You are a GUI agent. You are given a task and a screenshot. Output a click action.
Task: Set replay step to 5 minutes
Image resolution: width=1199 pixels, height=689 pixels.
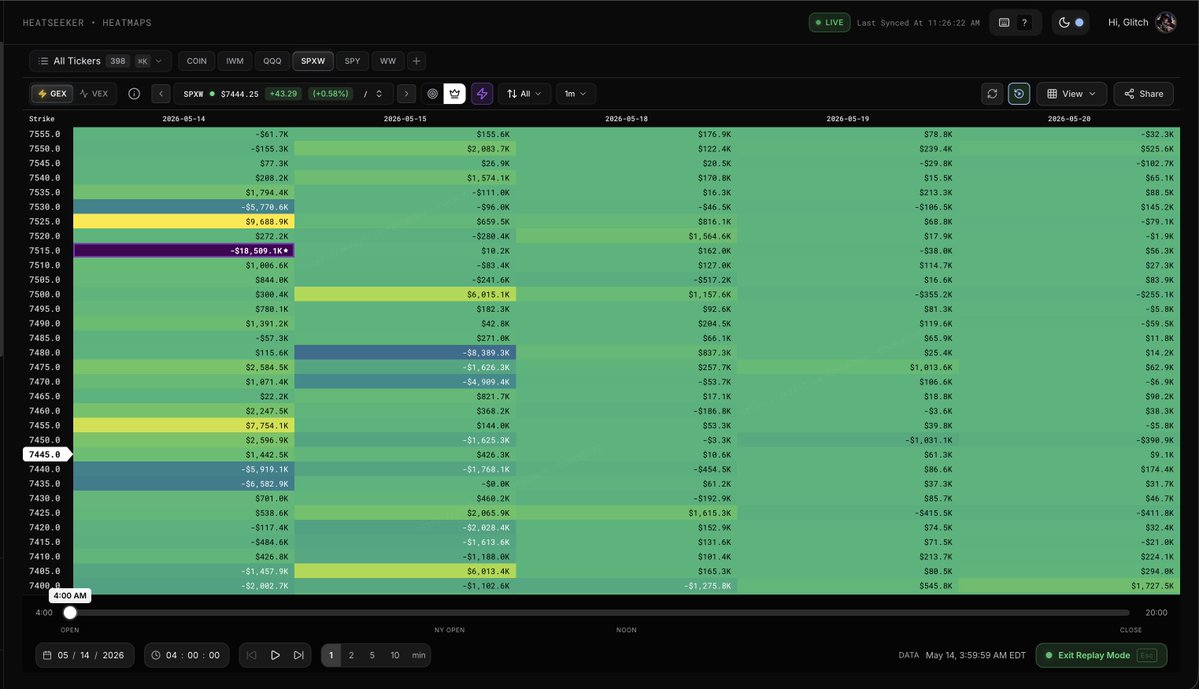(x=372, y=655)
